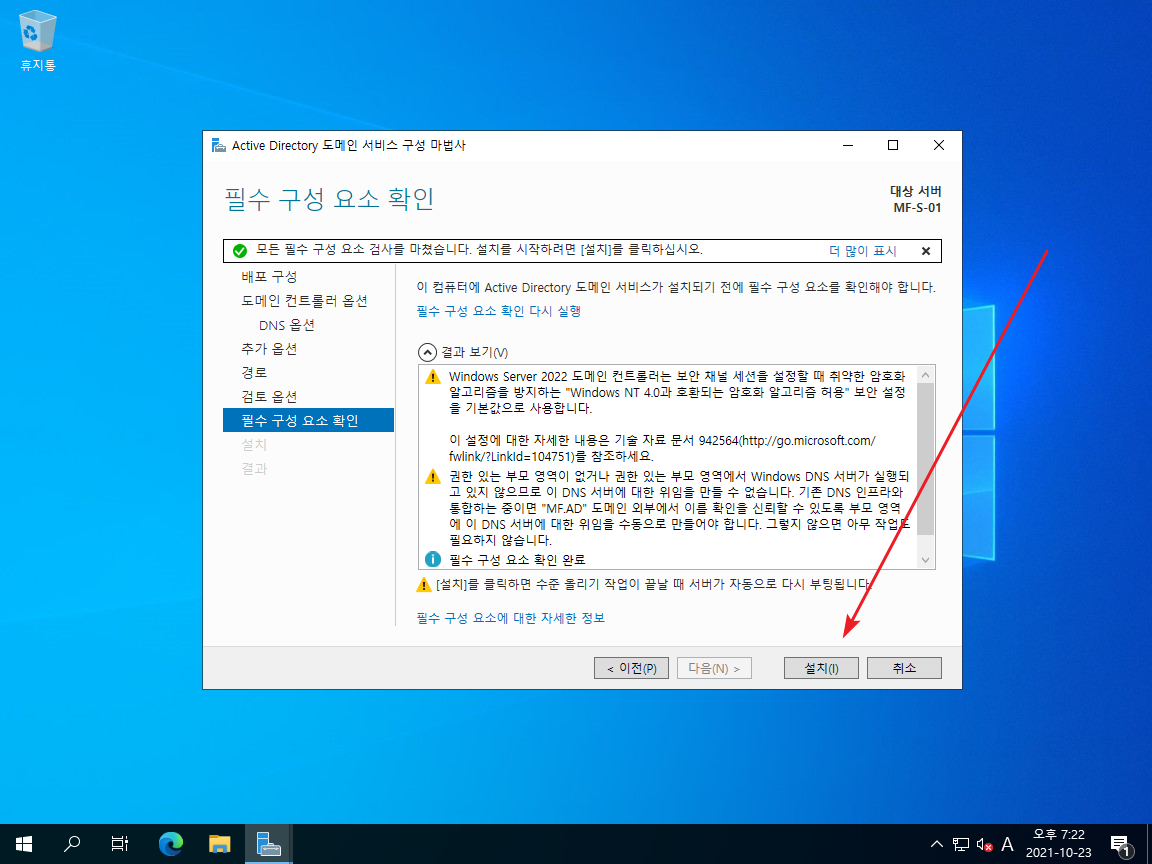Click the network tray icon
Viewport: 1152px width, 864px height.
click(x=961, y=845)
